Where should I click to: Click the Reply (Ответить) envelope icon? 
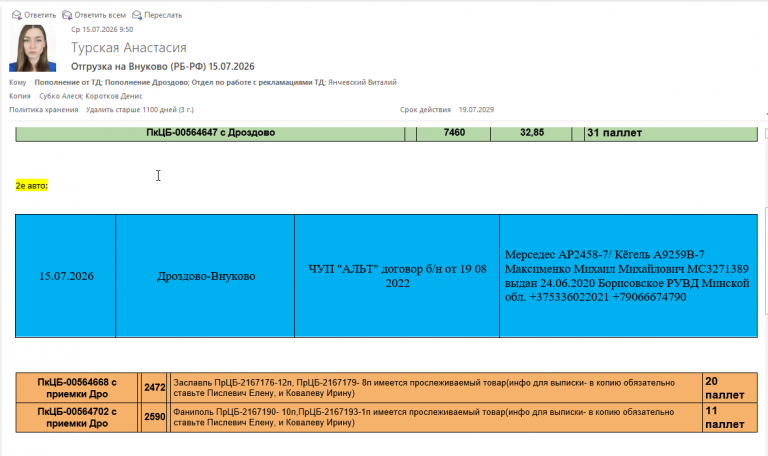(x=17, y=15)
